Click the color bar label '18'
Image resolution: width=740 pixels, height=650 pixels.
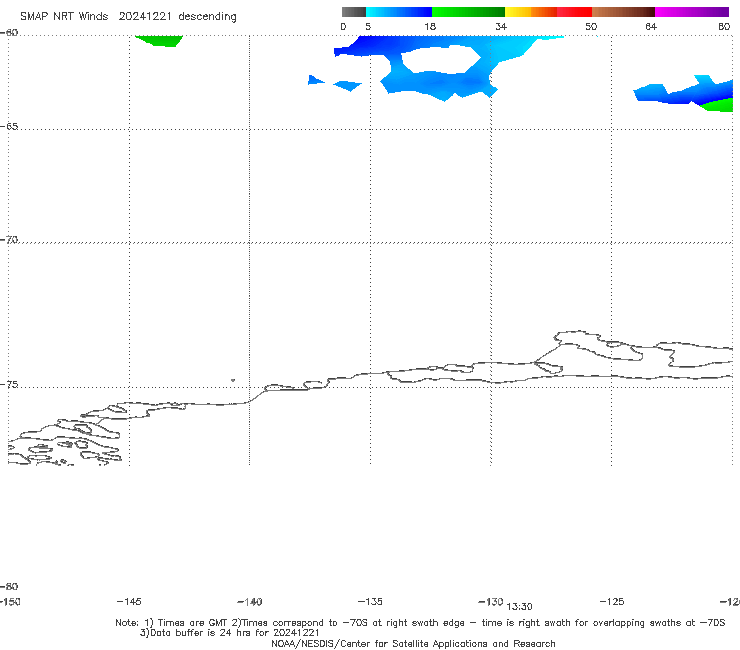click(x=430, y=27)
